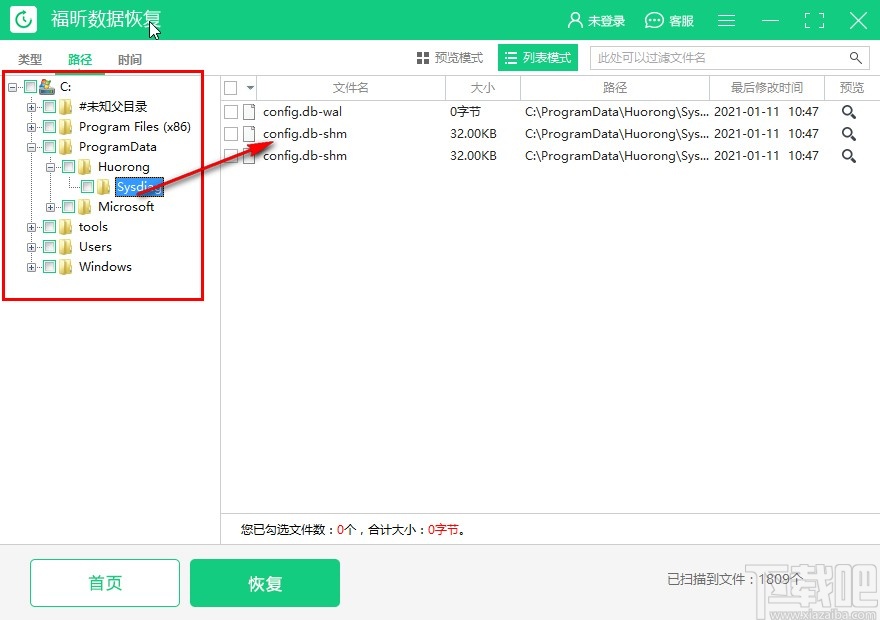Image resolution: width=880 pixels, height=620 pixels.
Task: Click the Microsoft folder icon in the tree
Action: [84, 207]
